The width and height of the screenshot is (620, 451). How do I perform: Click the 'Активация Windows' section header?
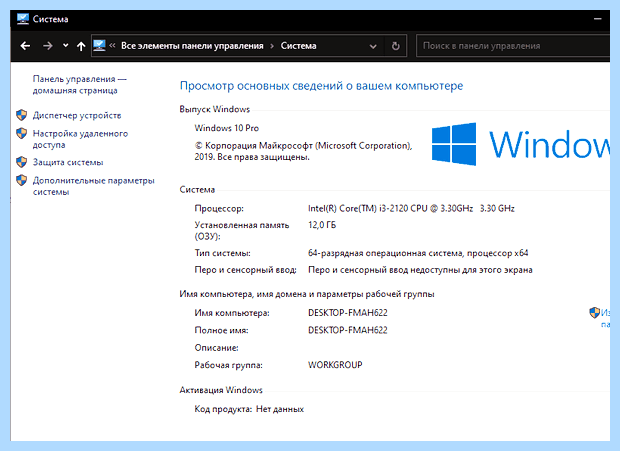point(221,390)
